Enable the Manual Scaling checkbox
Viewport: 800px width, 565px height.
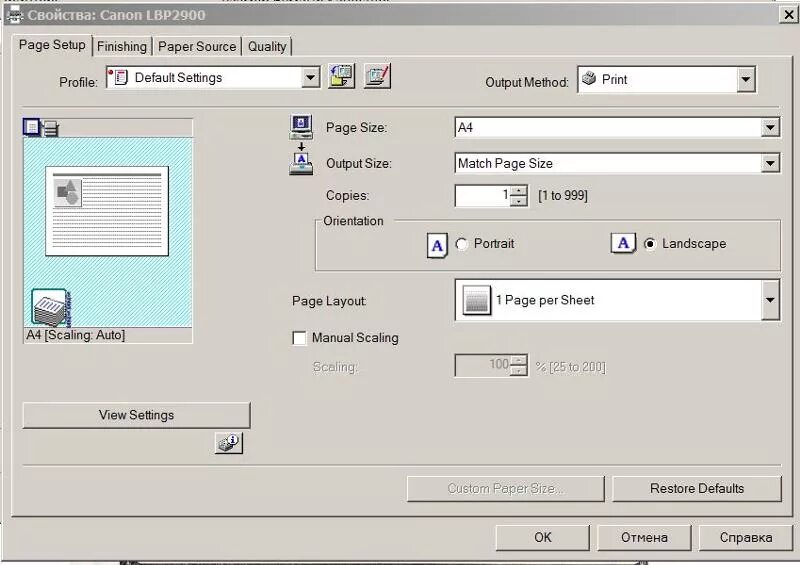[299, 338]
